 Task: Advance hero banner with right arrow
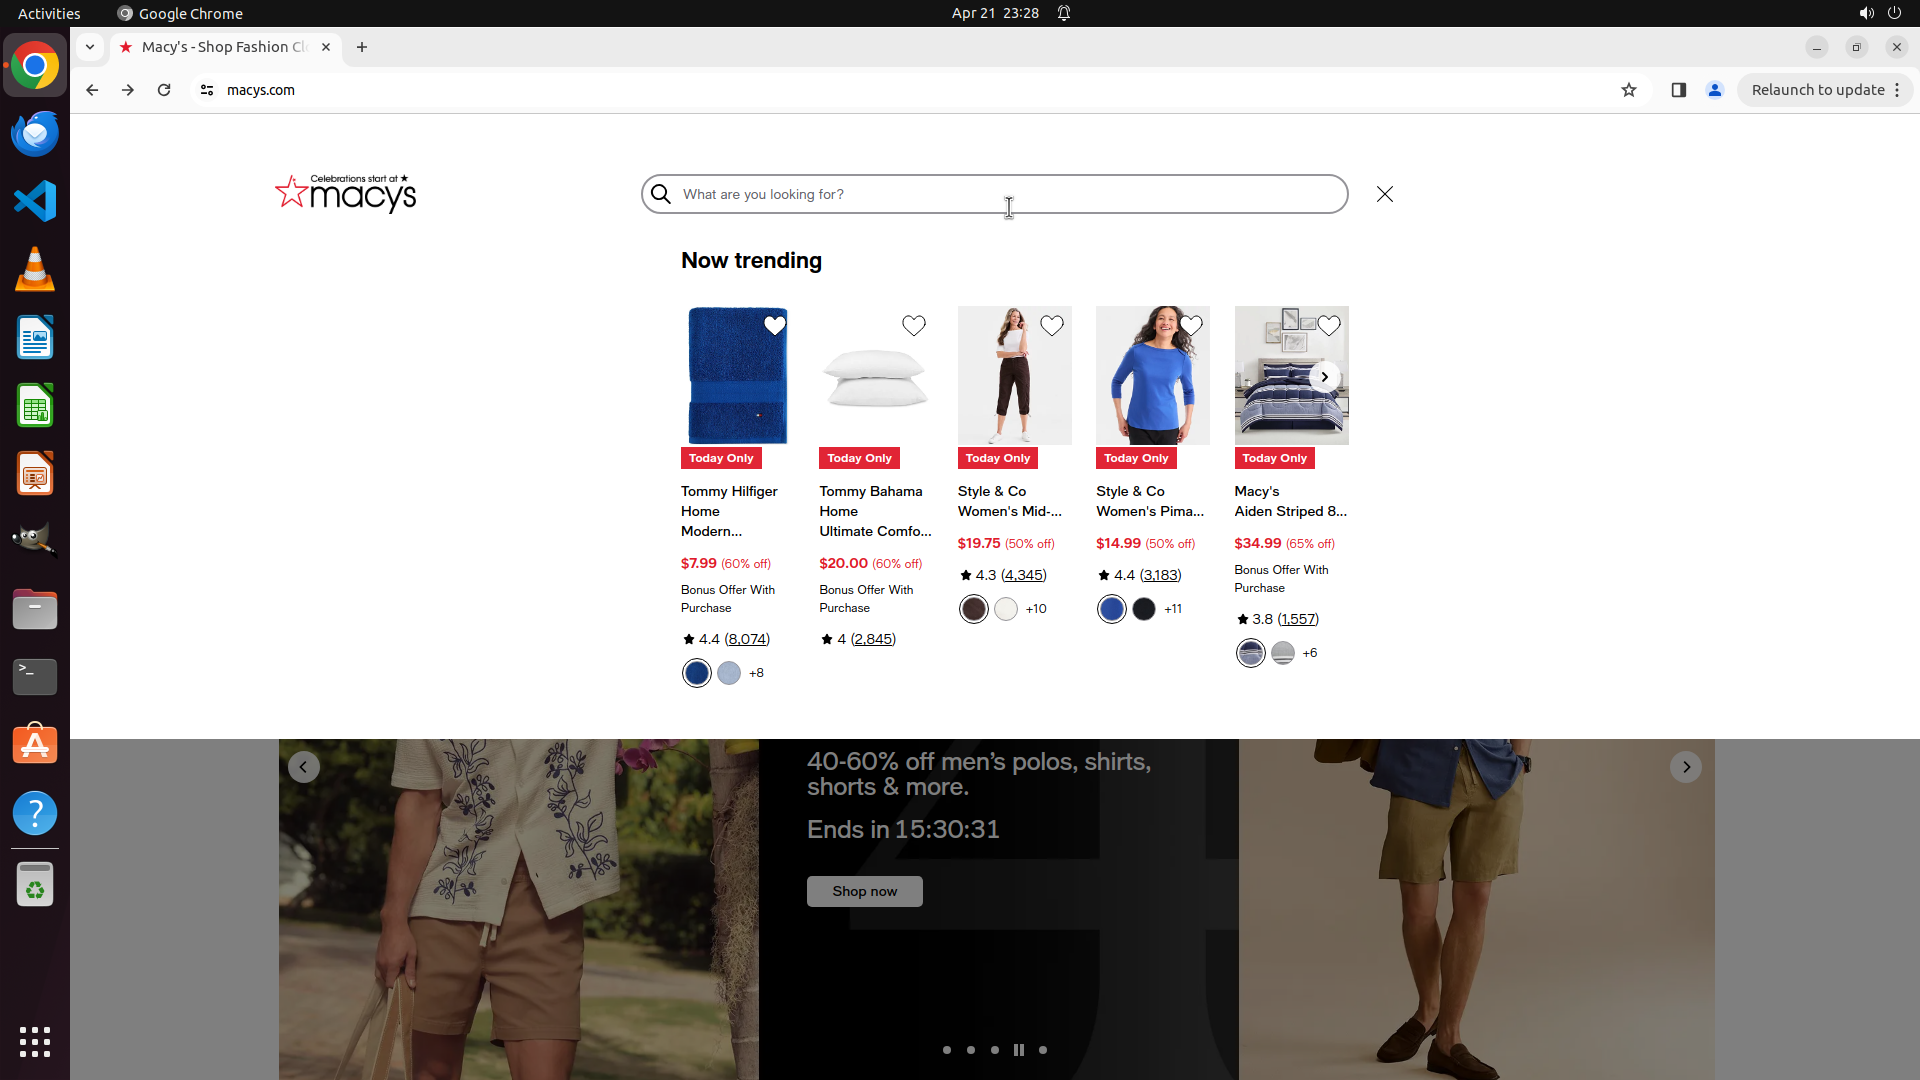tap(1685, 767)
